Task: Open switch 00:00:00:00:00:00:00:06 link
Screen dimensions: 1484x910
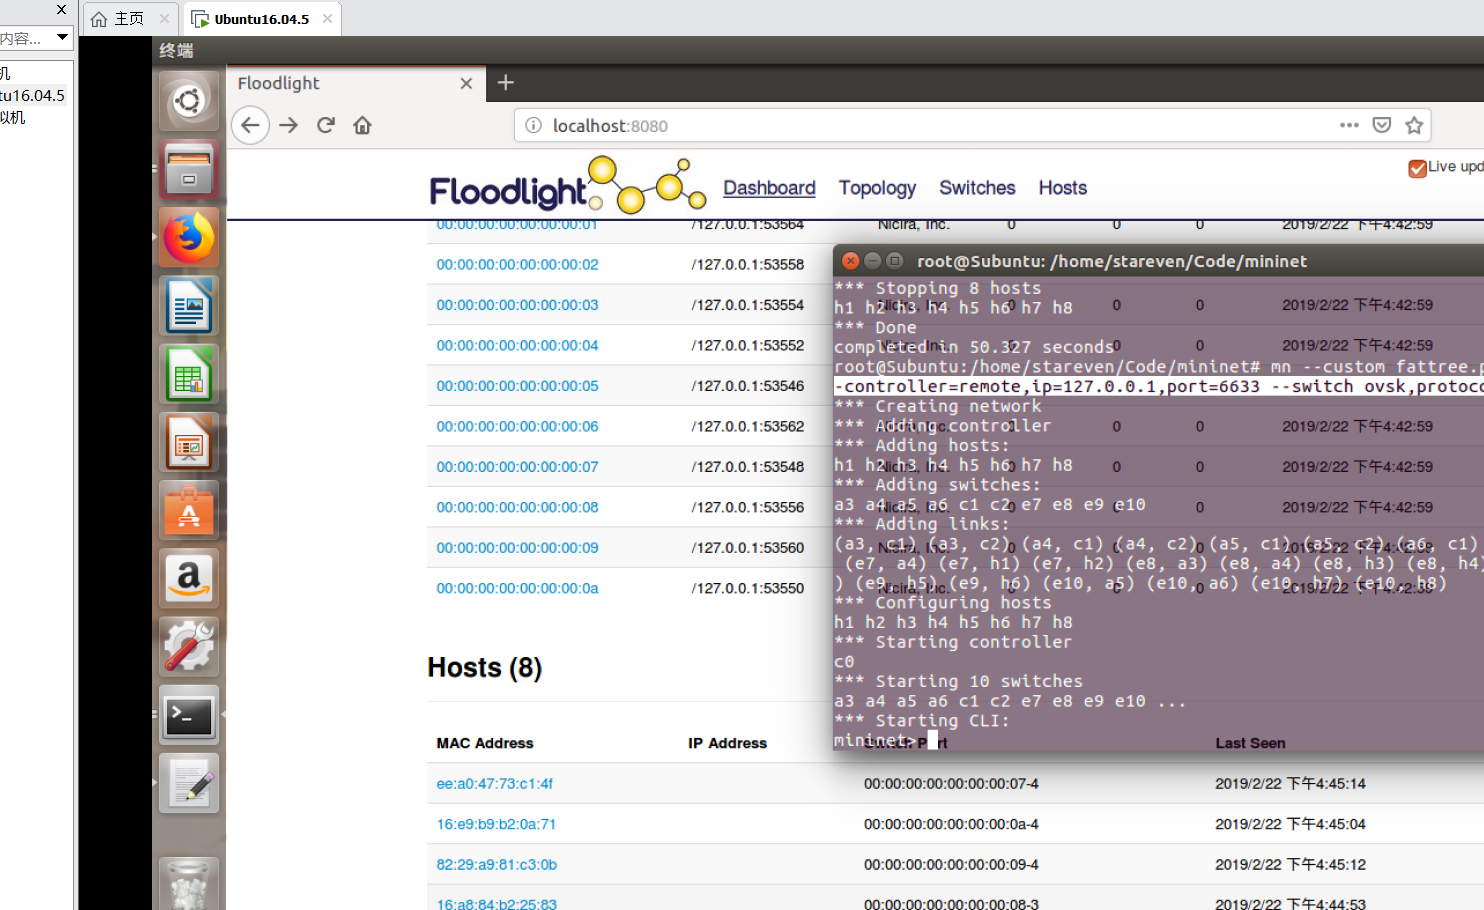Action: coord(517,427)
